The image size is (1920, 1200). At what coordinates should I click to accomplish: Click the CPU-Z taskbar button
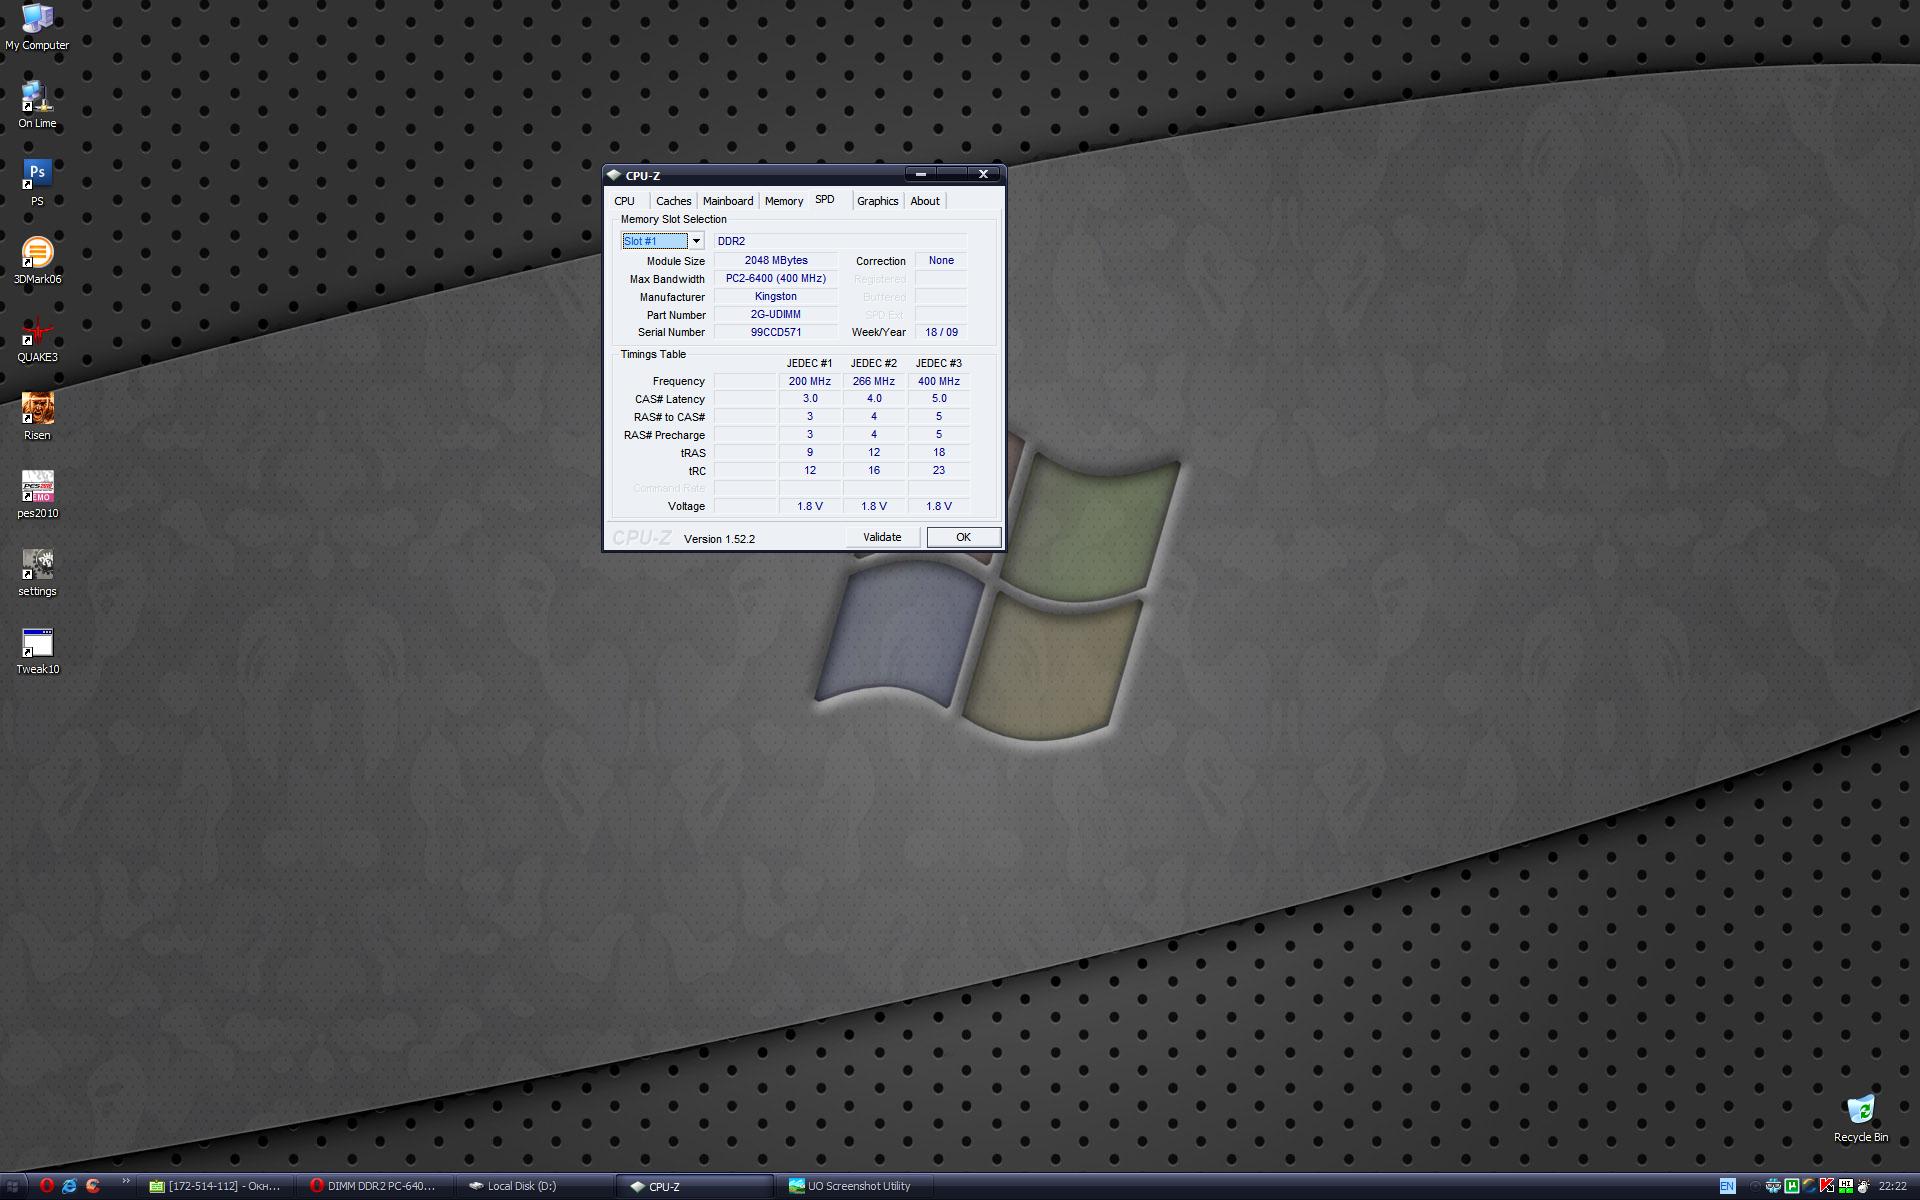tap(694, 1186)
